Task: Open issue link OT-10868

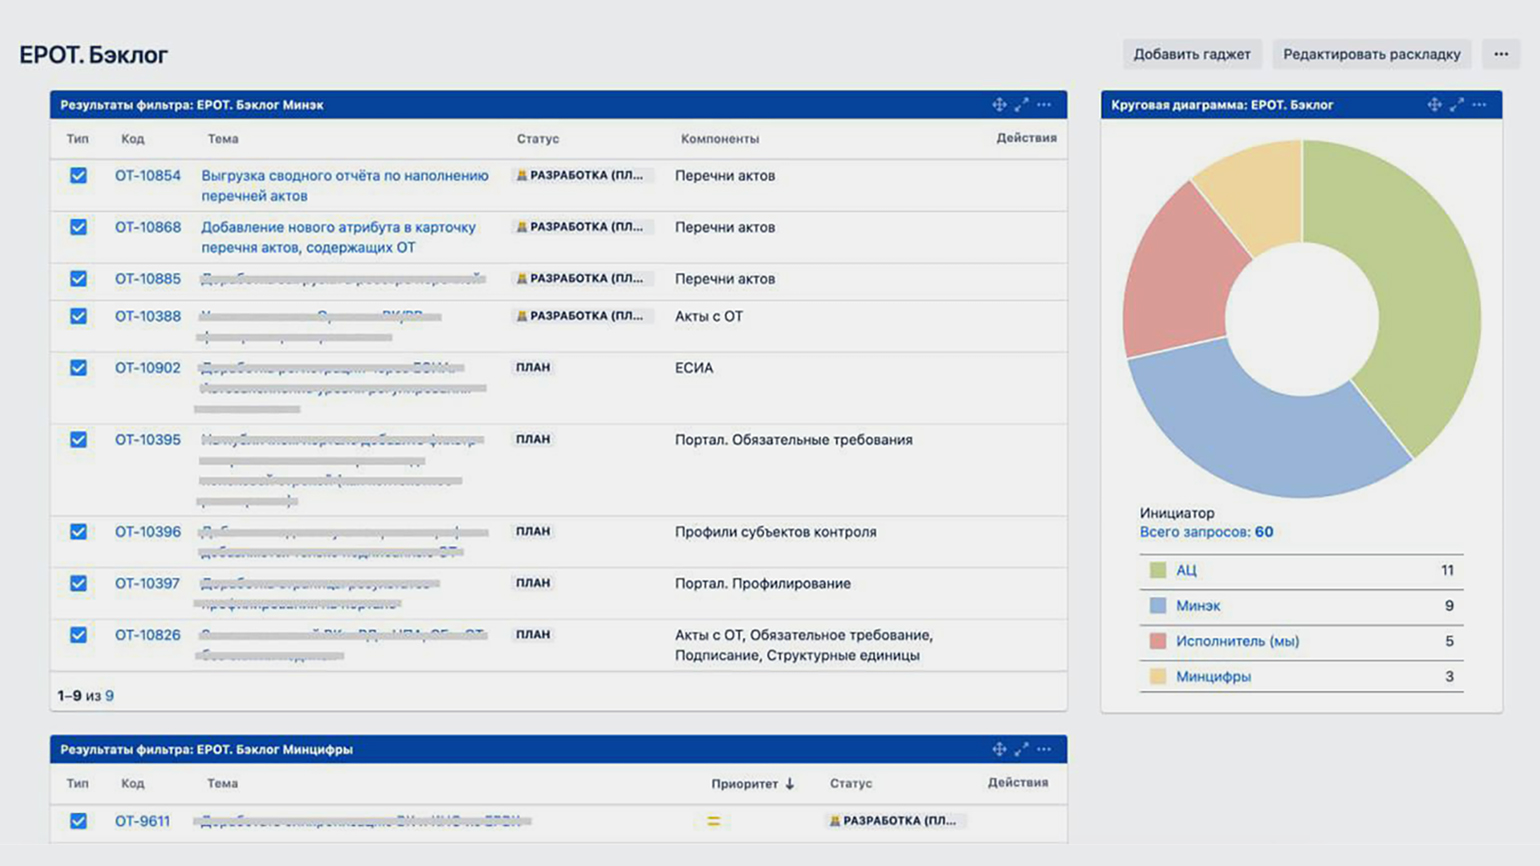Action: 148,227
